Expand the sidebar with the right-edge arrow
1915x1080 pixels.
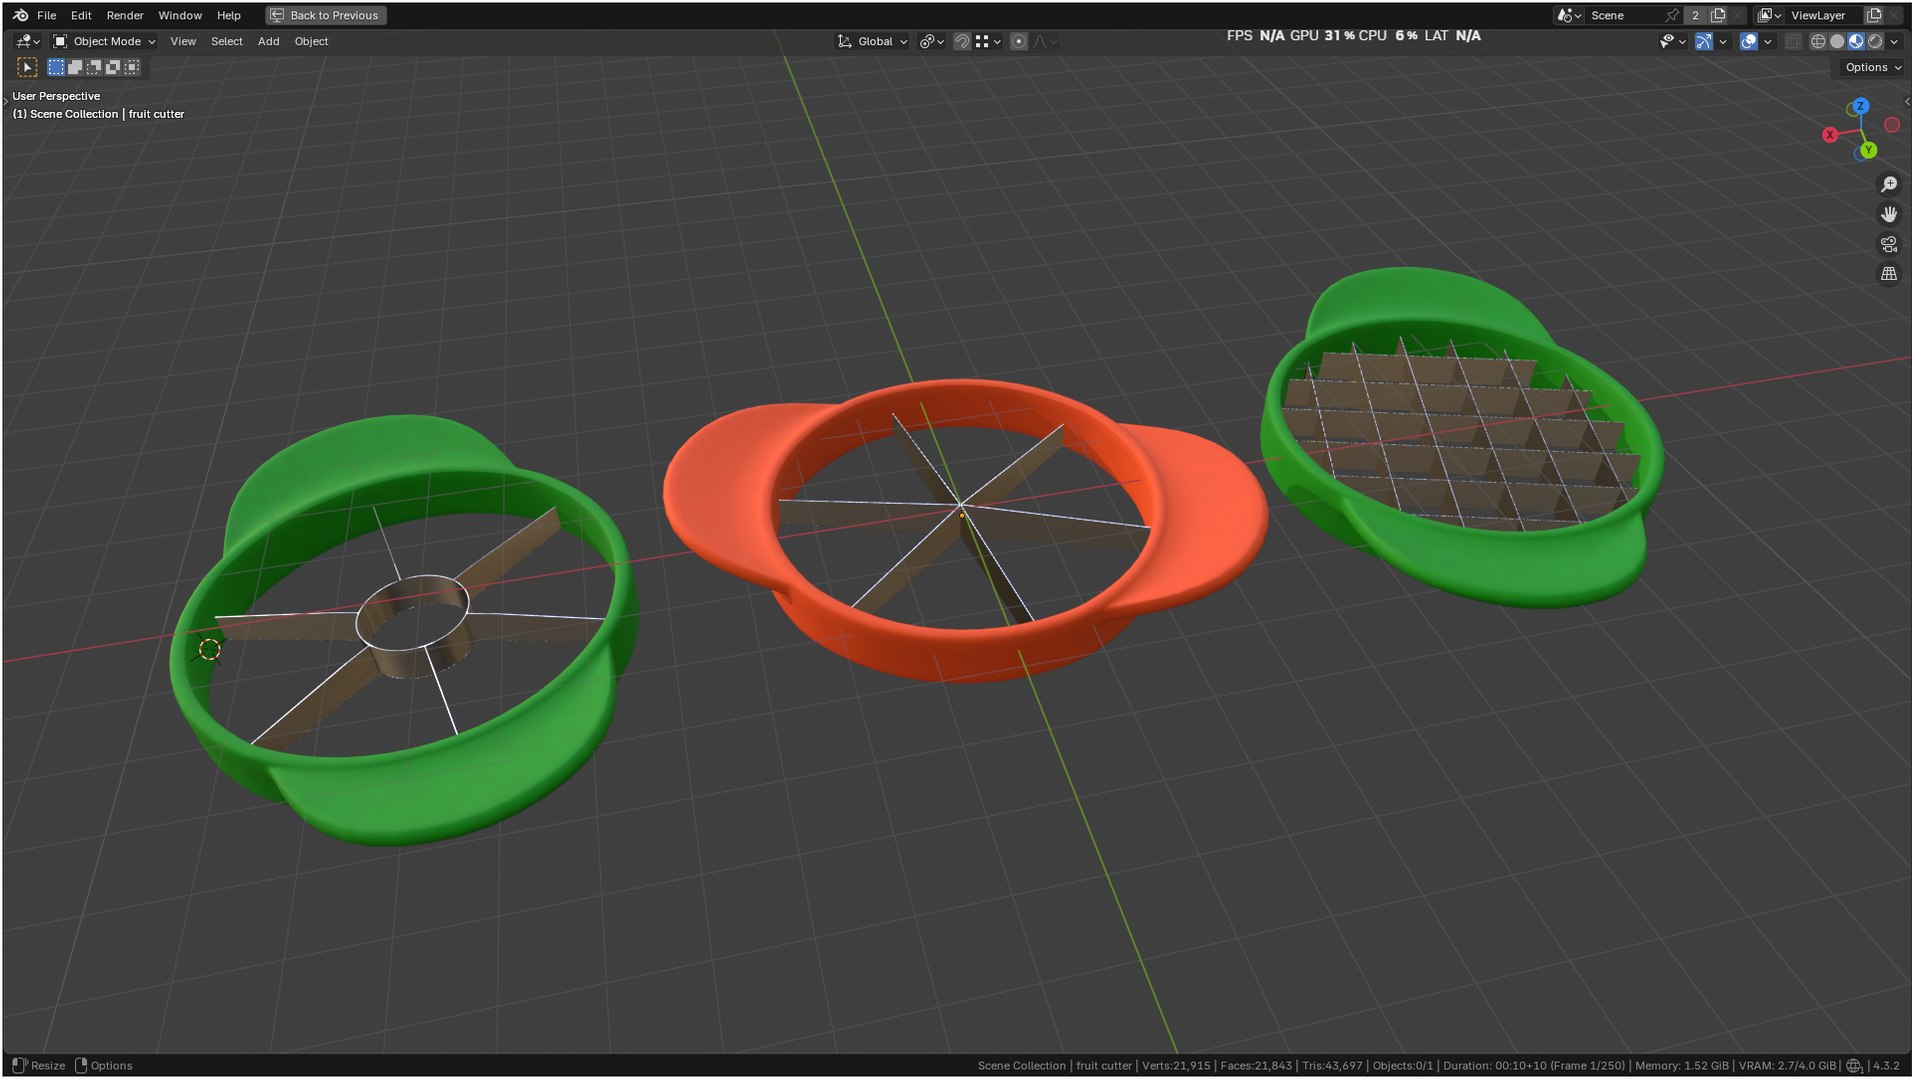click(1908, 101)
